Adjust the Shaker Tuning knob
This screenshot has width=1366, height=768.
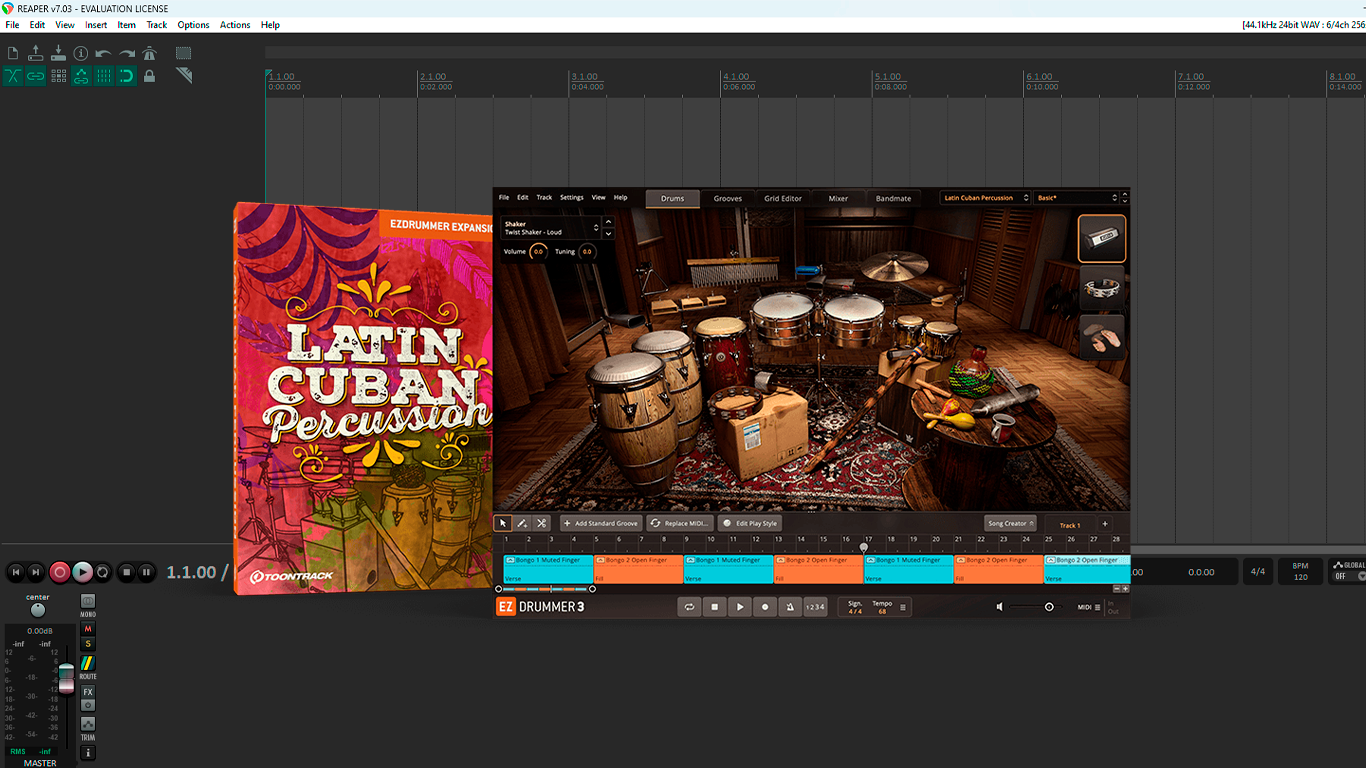(x=587, y=252)
